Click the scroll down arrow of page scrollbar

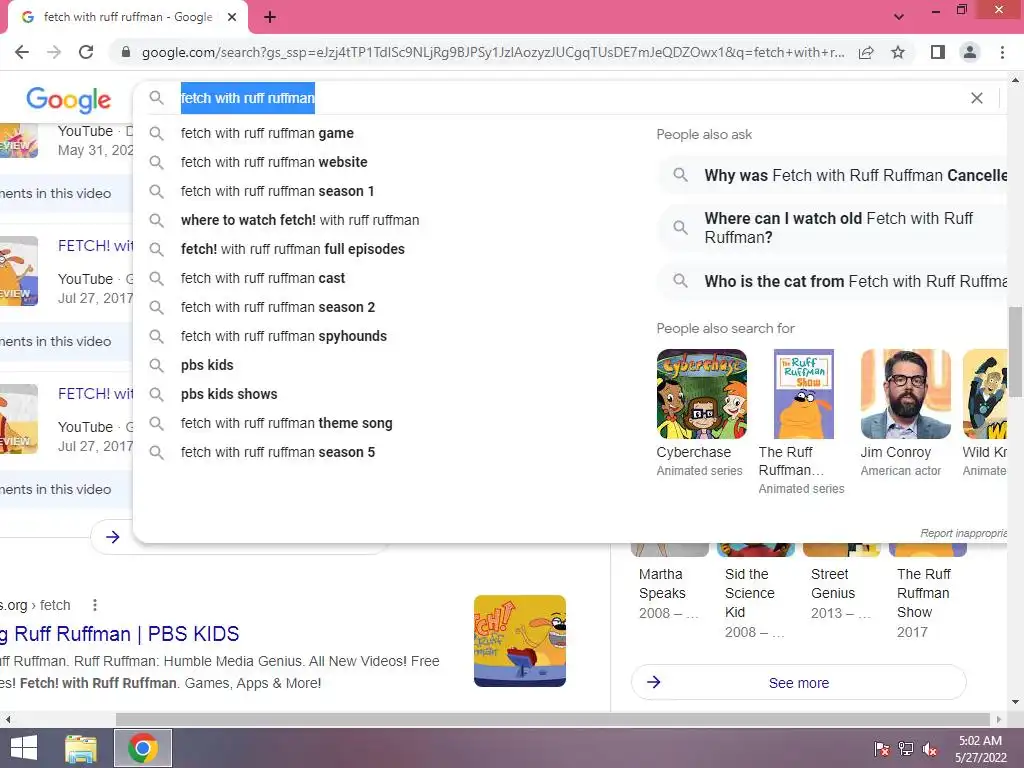click(x=1015, y=703)
